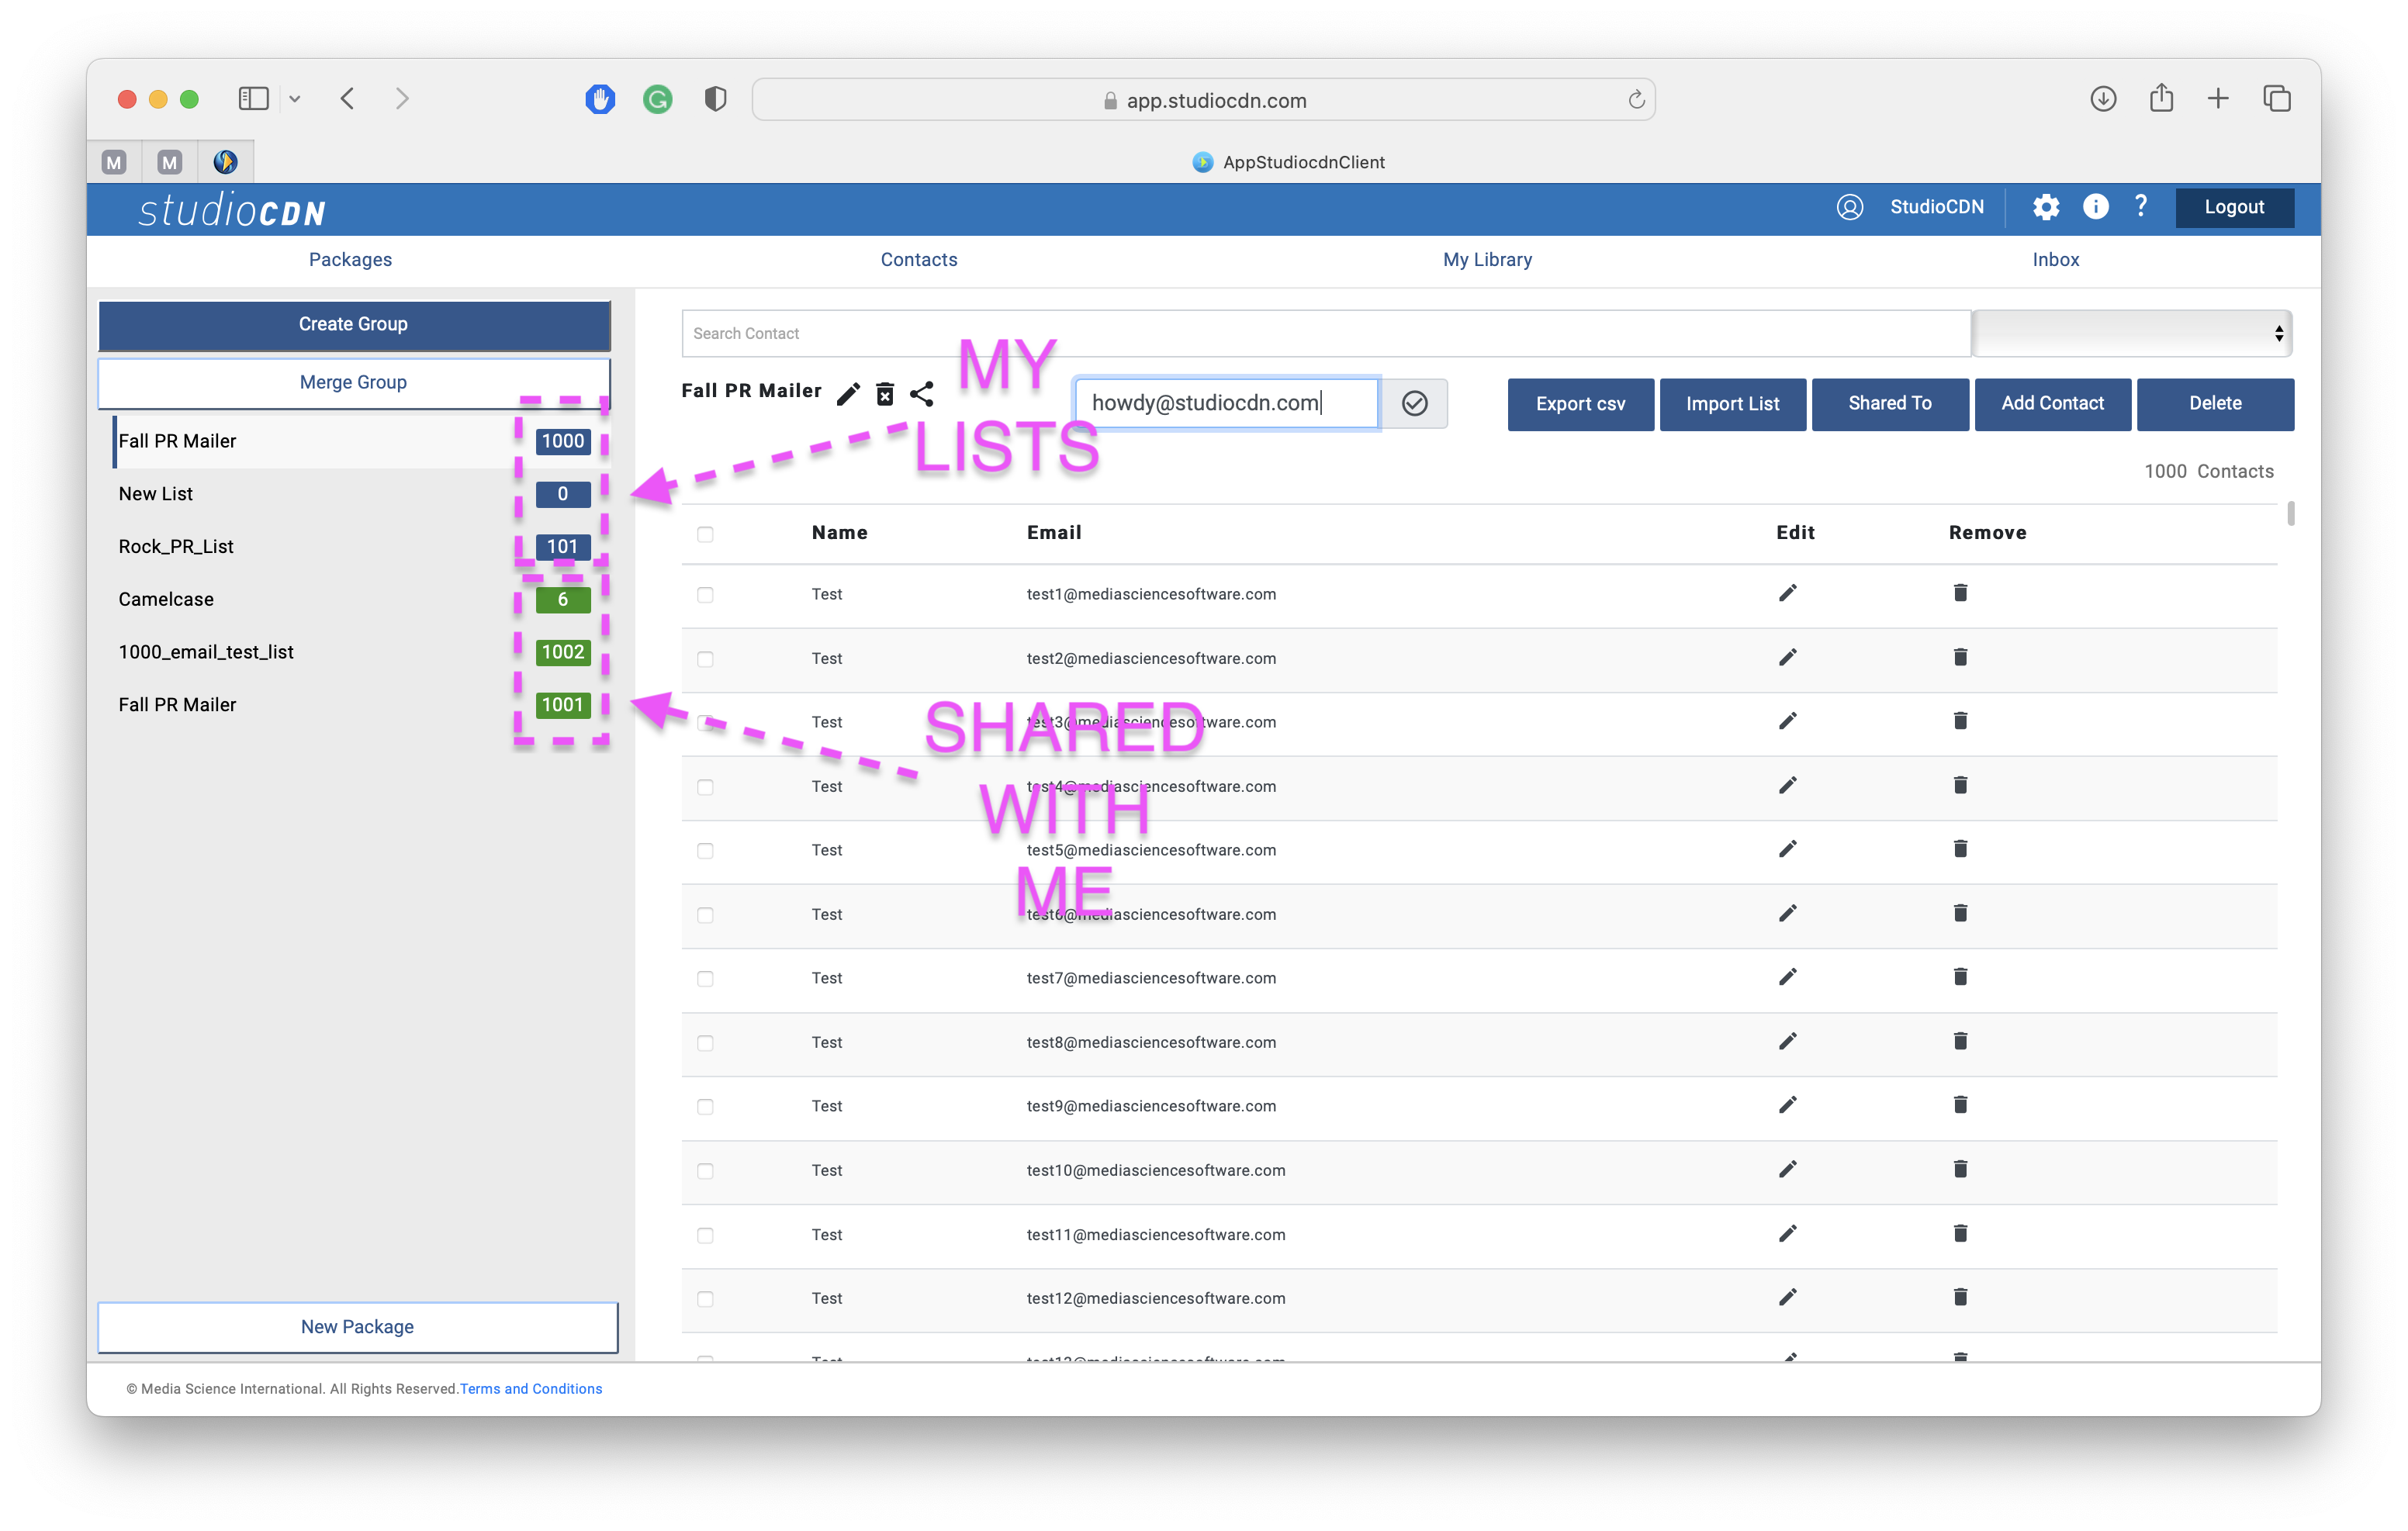Go back in Safari history
The height and width of the screenshot is (1531, 2408).
pos(347,99)
